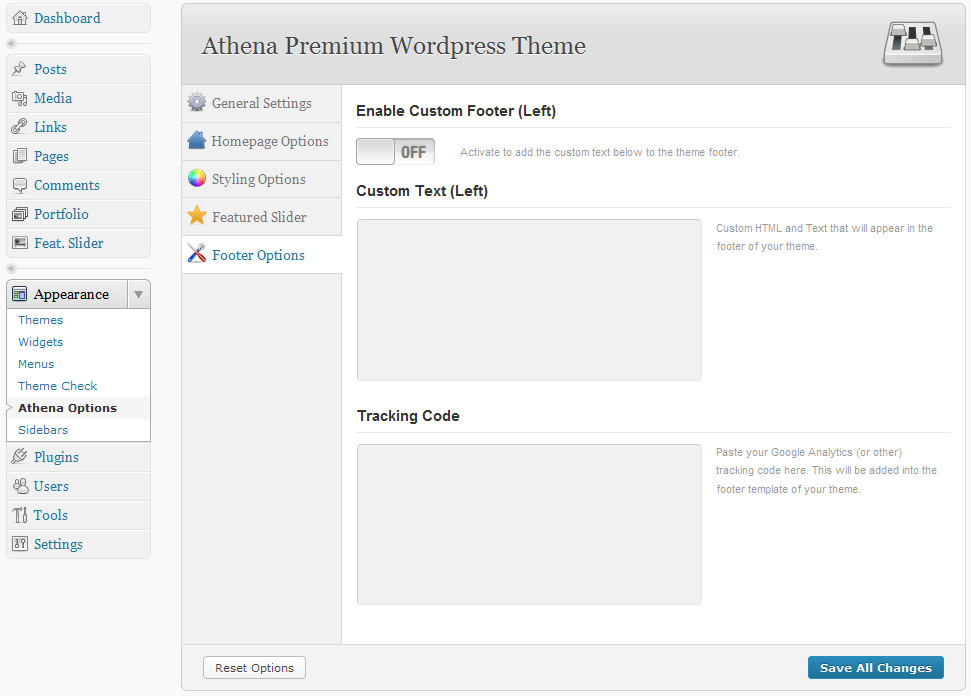This screenshot has width=971, height=696.
Task: Click the Posts pushpin icon
Action: (20, 69)
